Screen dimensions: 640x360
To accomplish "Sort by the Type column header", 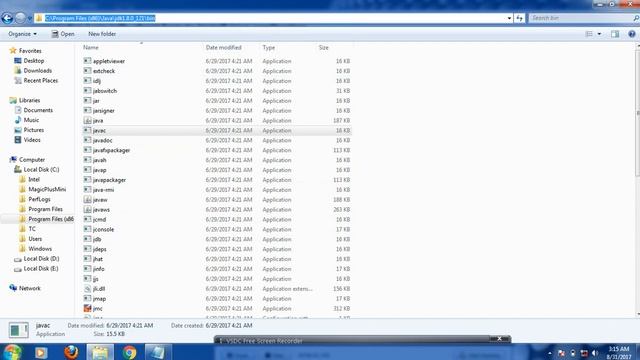I will [x=269, y=47].
